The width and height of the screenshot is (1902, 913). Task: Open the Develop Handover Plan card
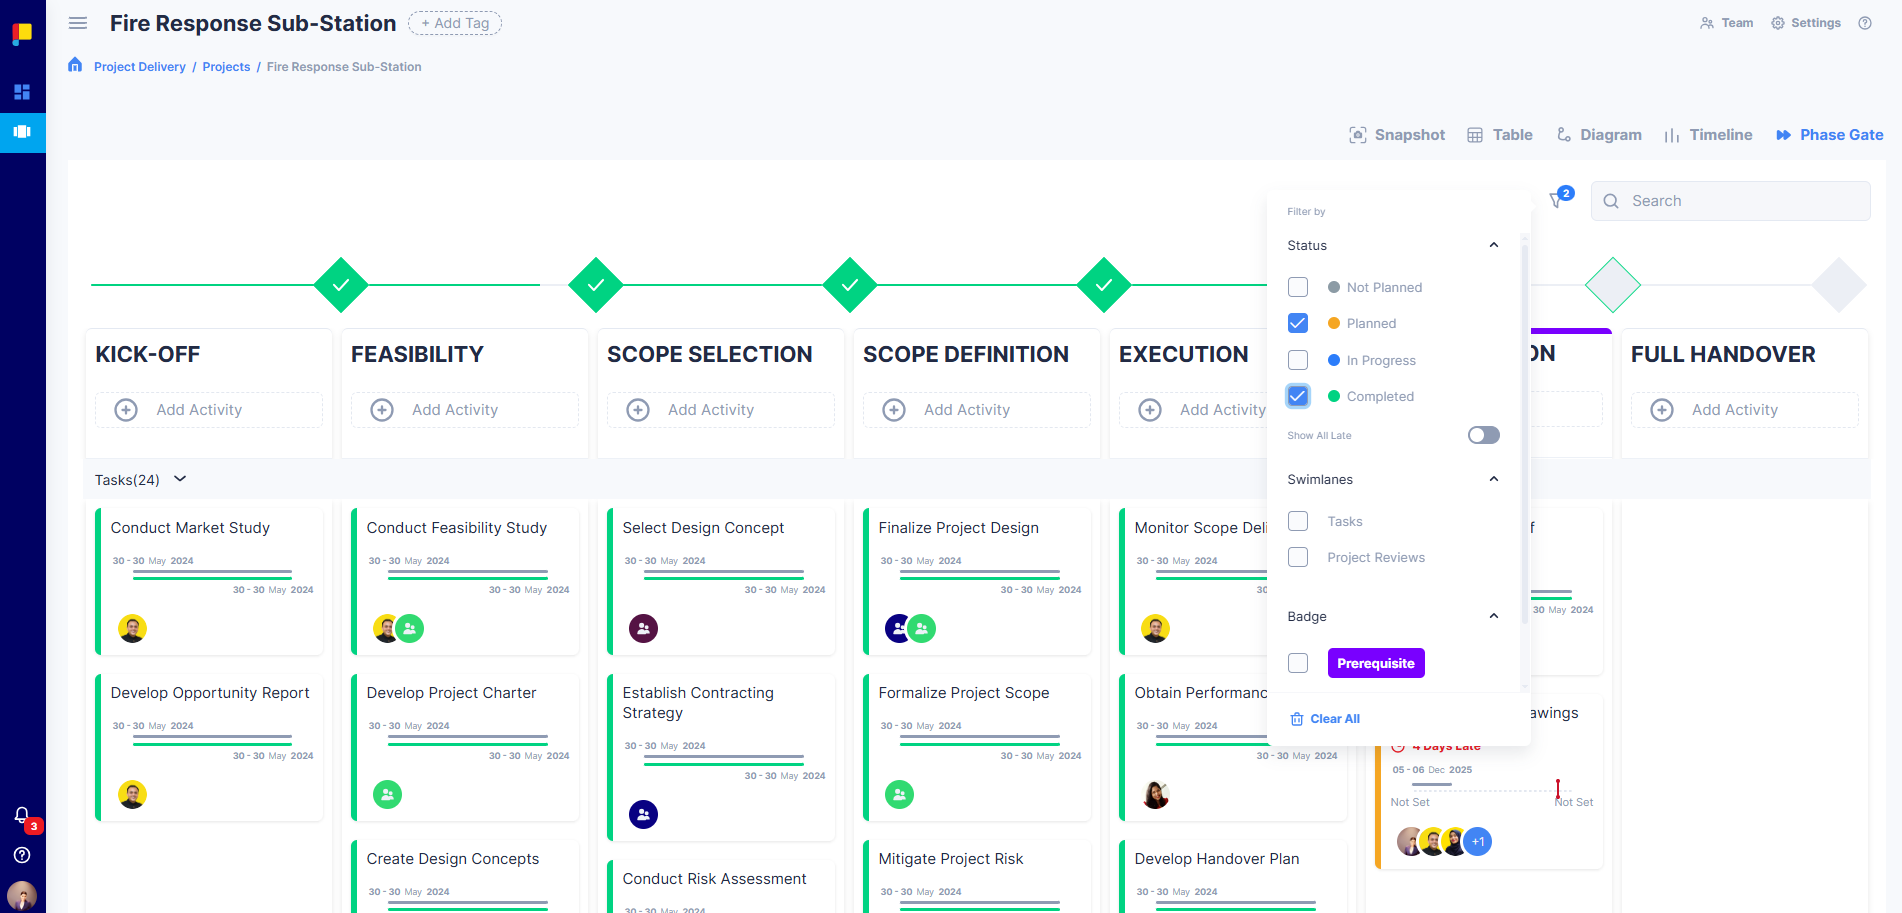click(1233, 876)
